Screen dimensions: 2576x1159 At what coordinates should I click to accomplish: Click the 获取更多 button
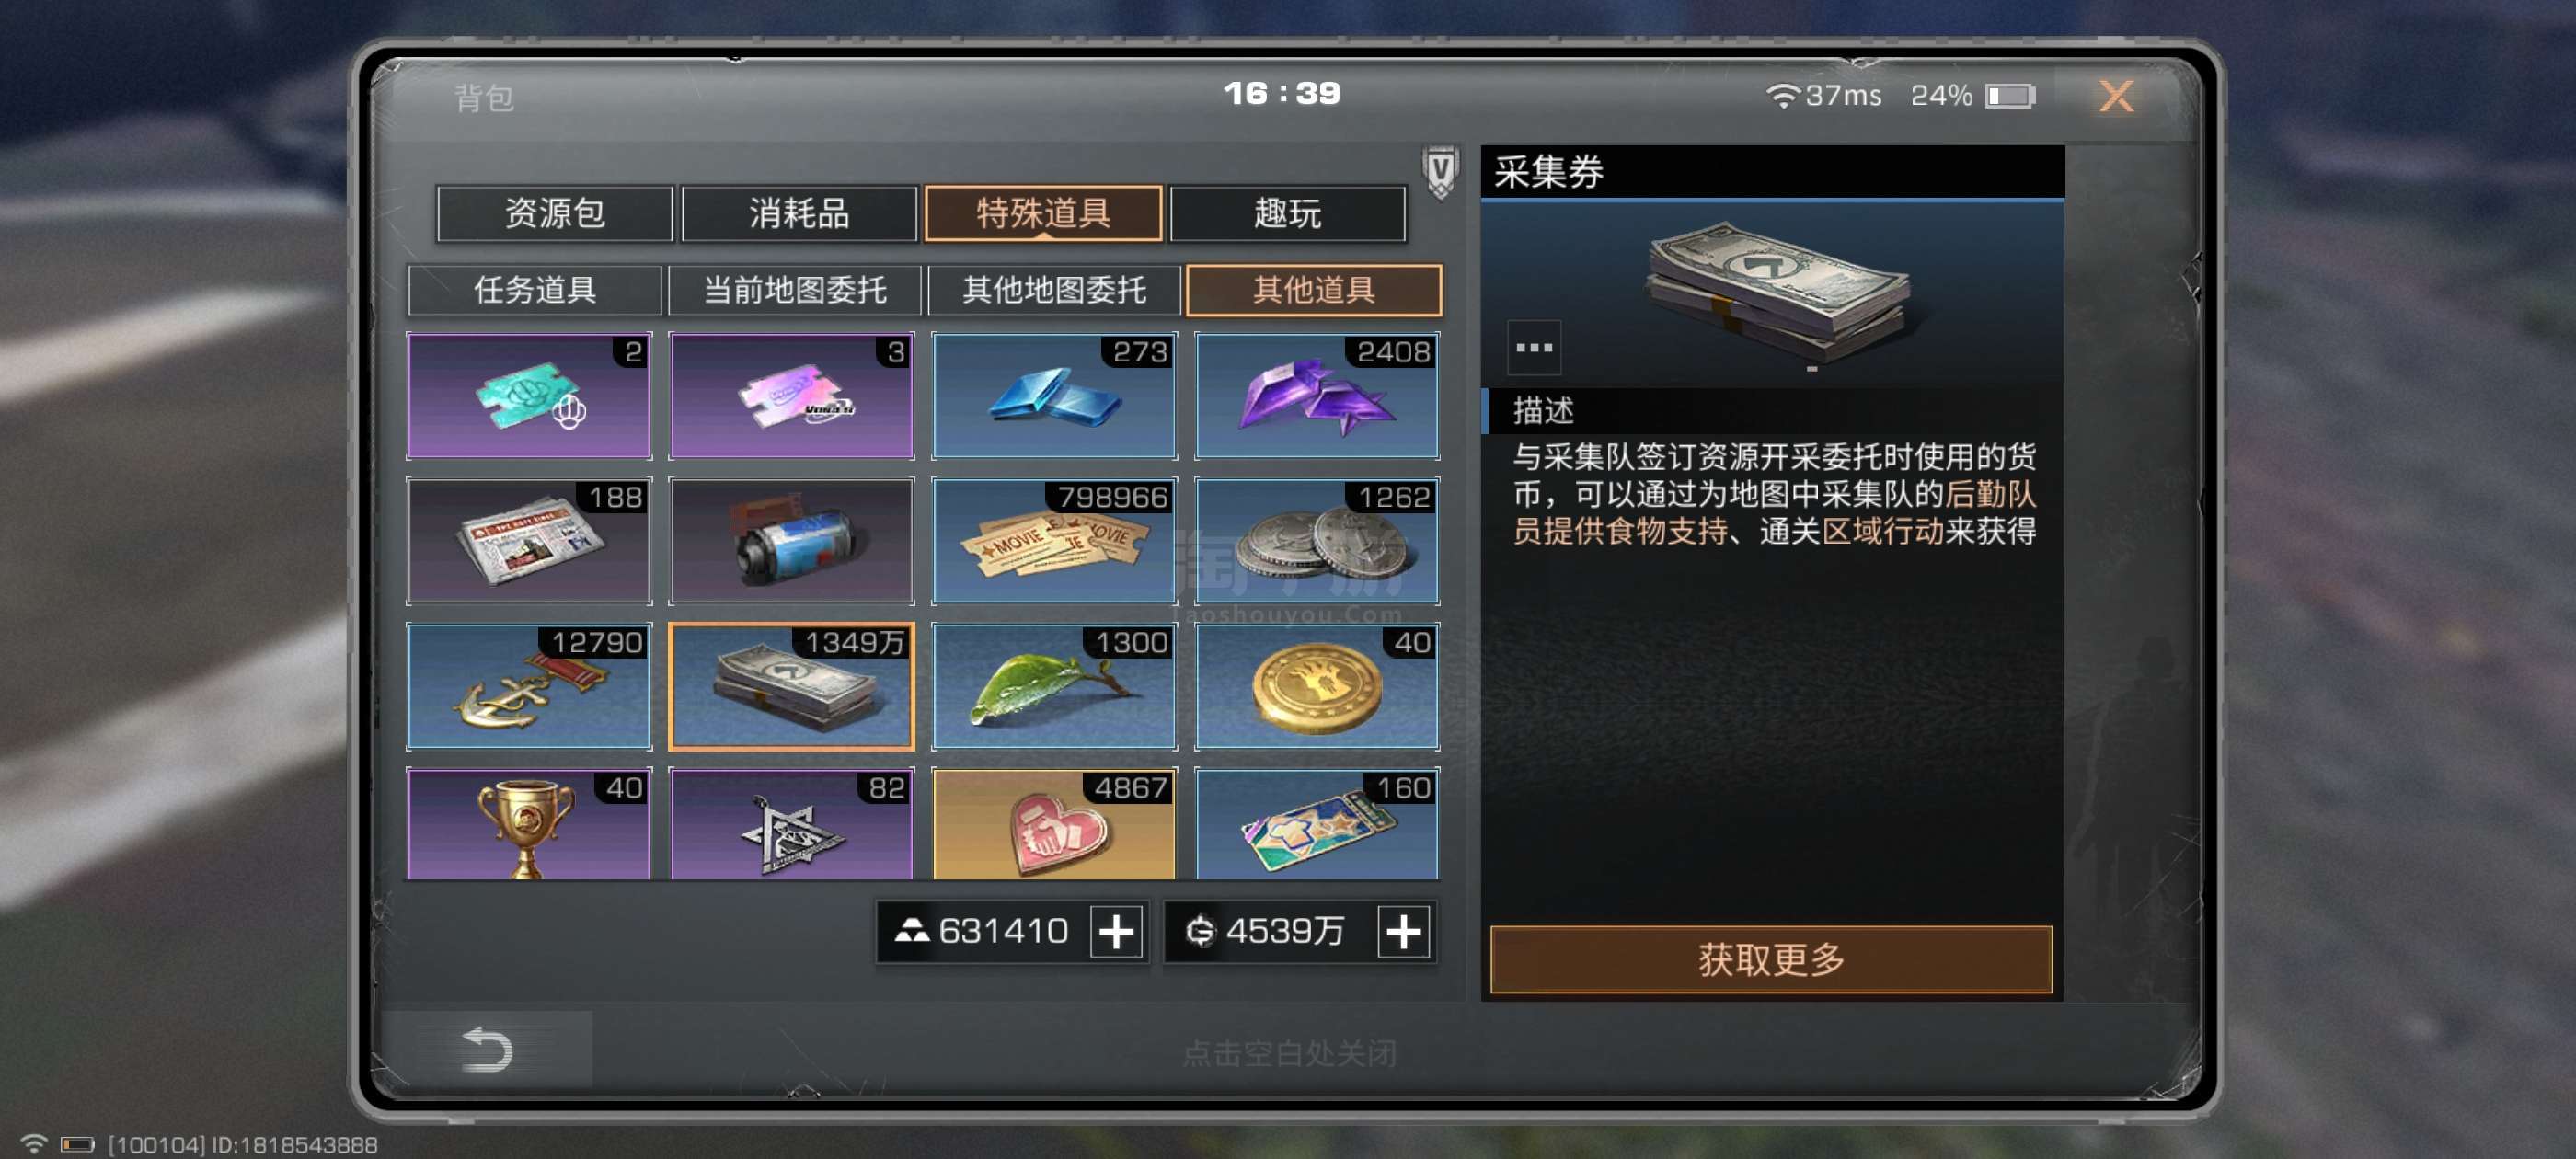(x=1771, y=959)
